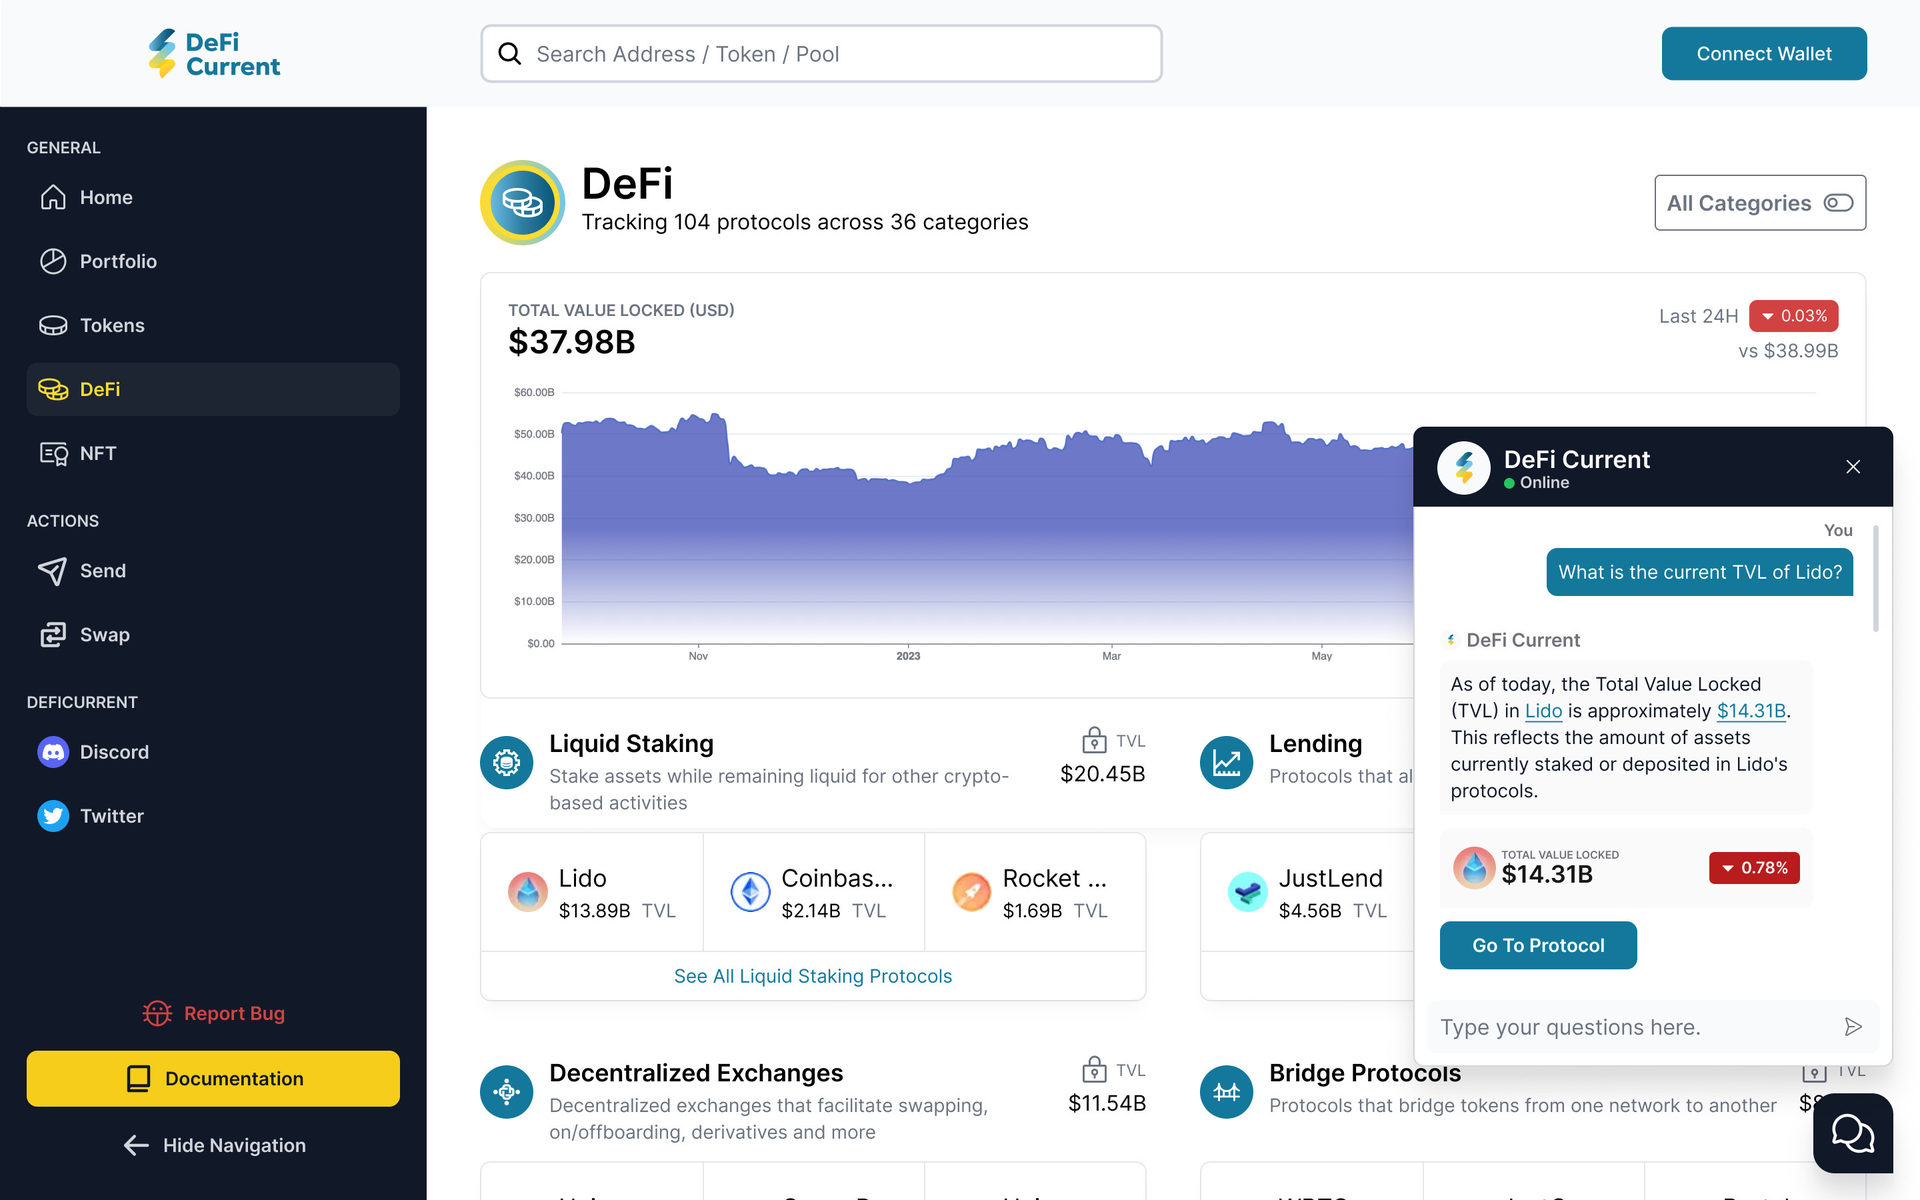This screenshot has width=1920, height=1200.
Task: Click Go To Protocol button
Action: point(1538,945)
